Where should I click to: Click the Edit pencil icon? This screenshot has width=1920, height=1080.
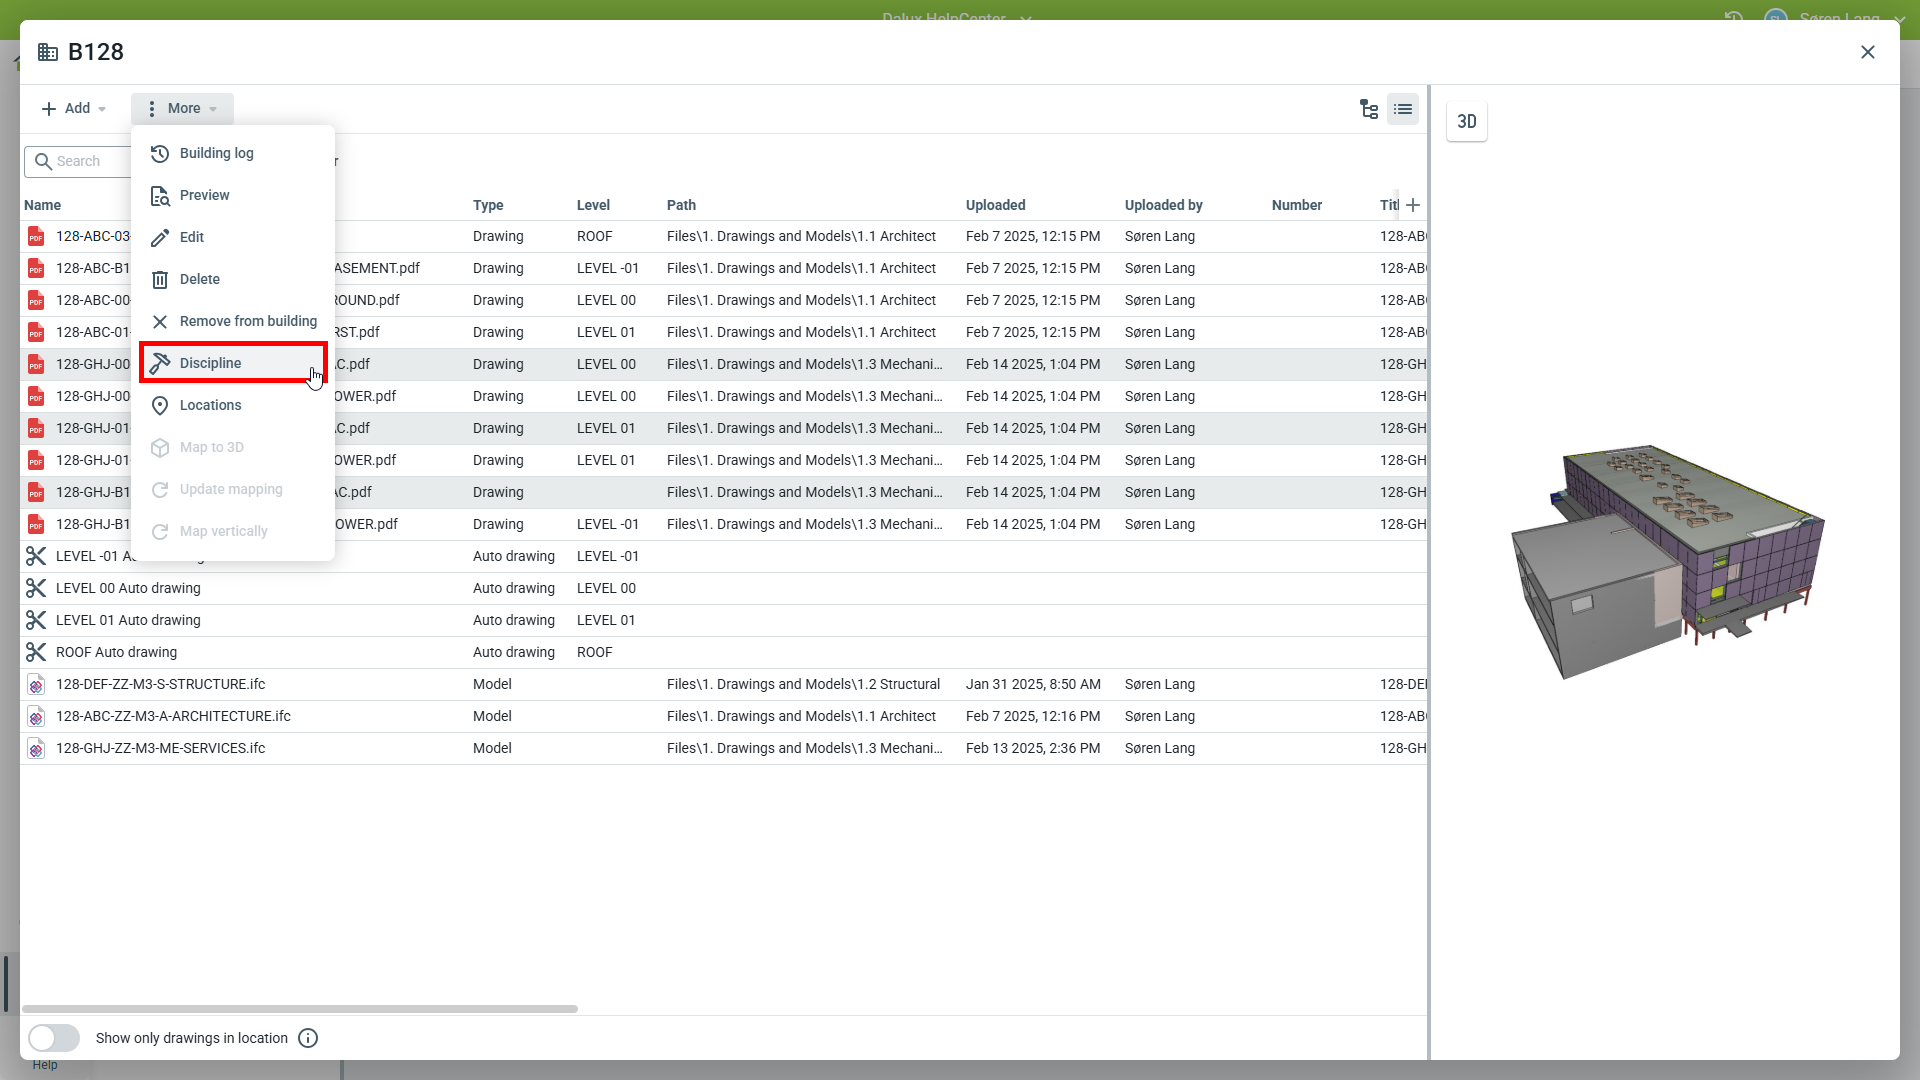click(160, 238)
